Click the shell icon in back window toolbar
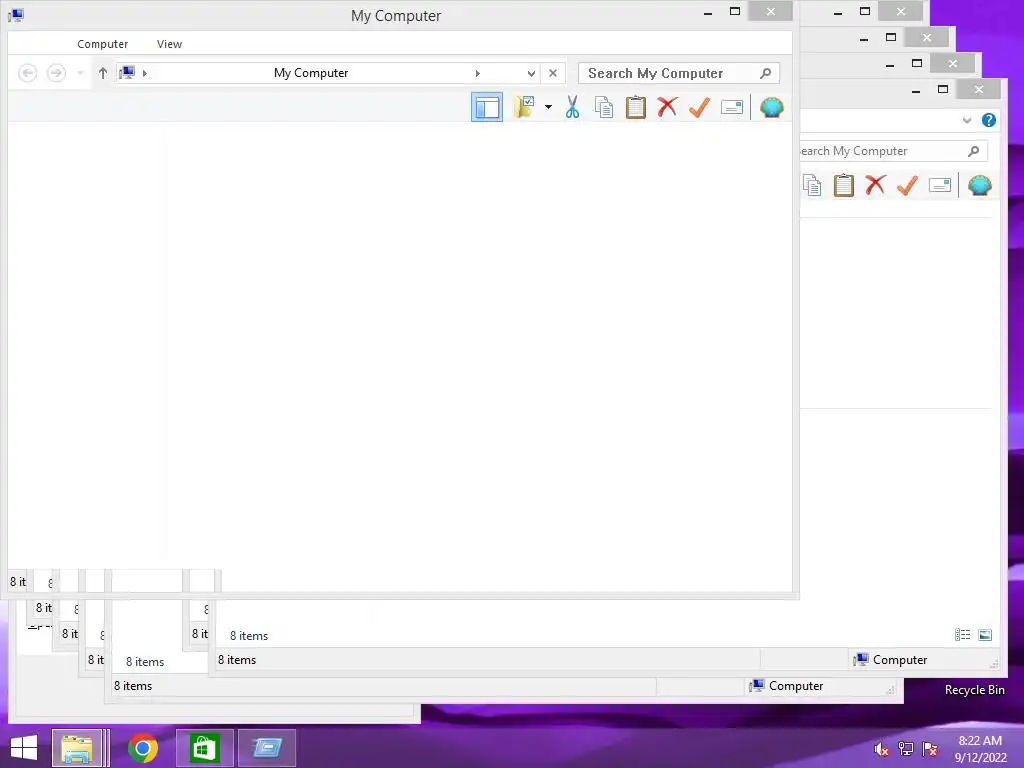Viewport: 1024px width, 768px height. [980, 185]
